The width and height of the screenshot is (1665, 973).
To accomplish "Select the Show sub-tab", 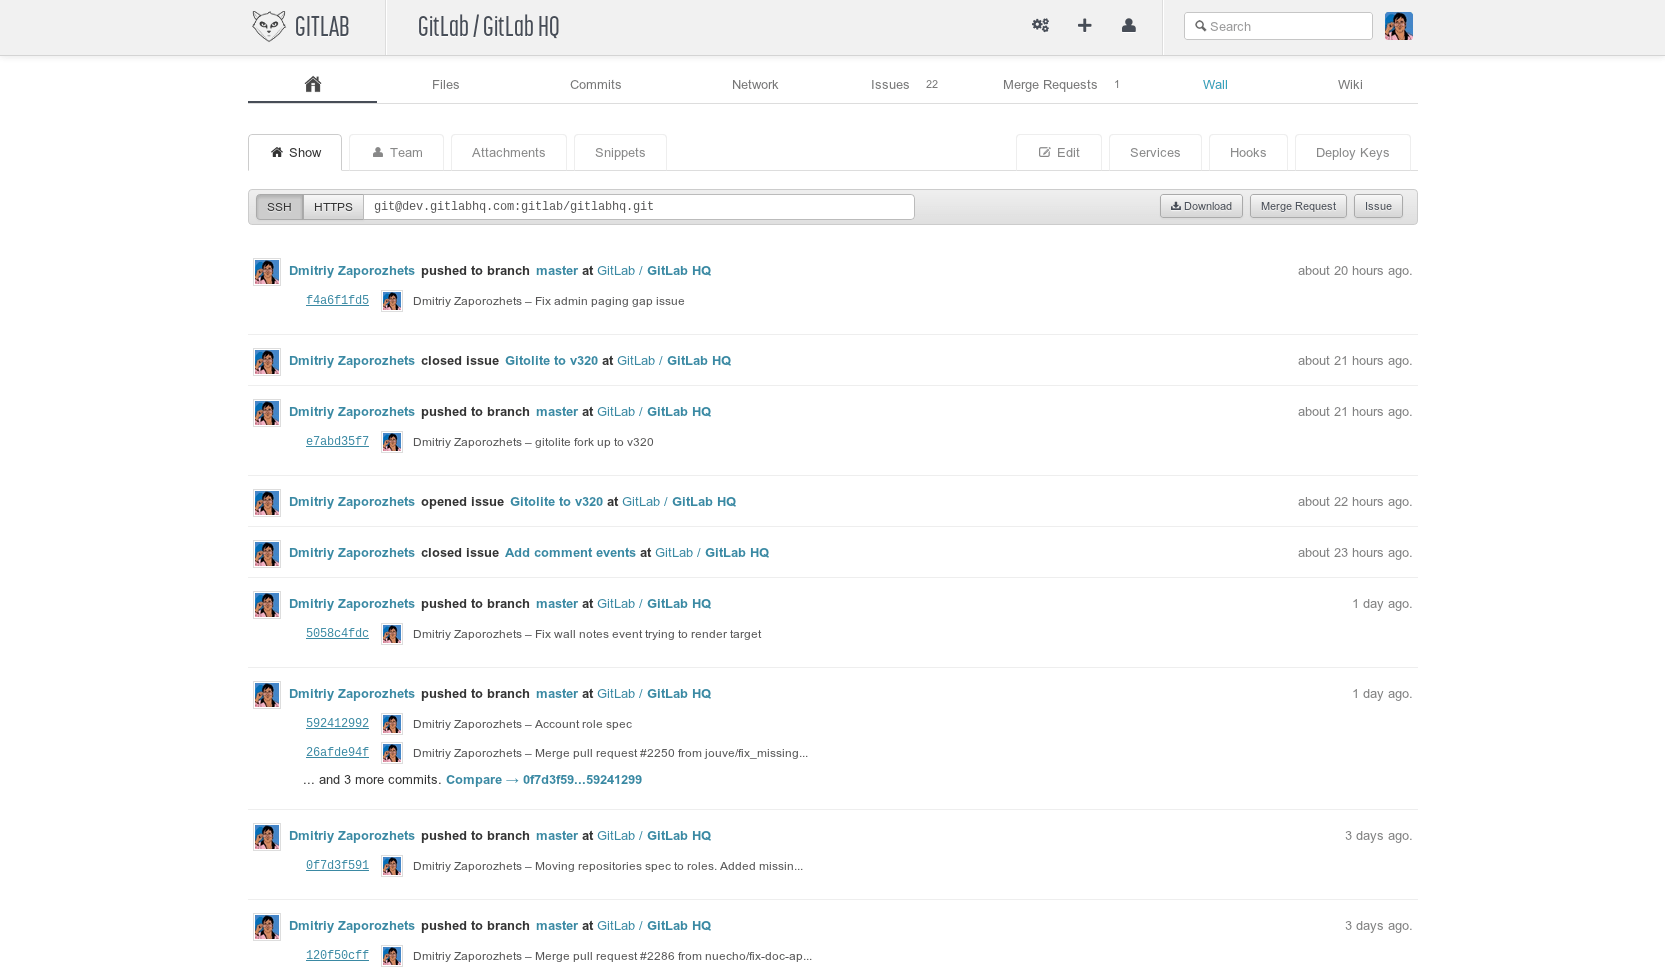I will 295,153.
